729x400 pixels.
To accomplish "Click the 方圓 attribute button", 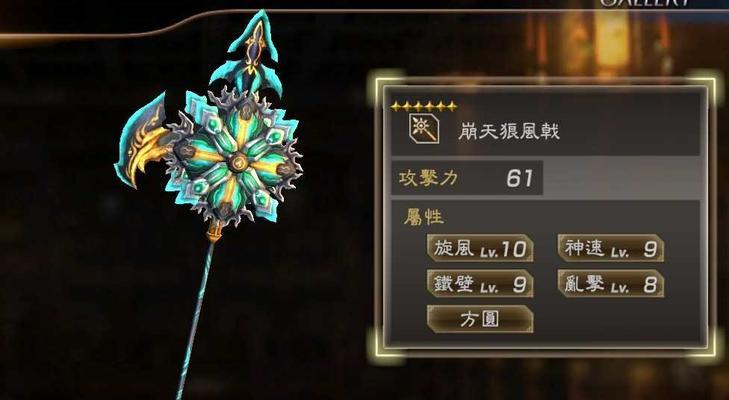I will (480, 319).
